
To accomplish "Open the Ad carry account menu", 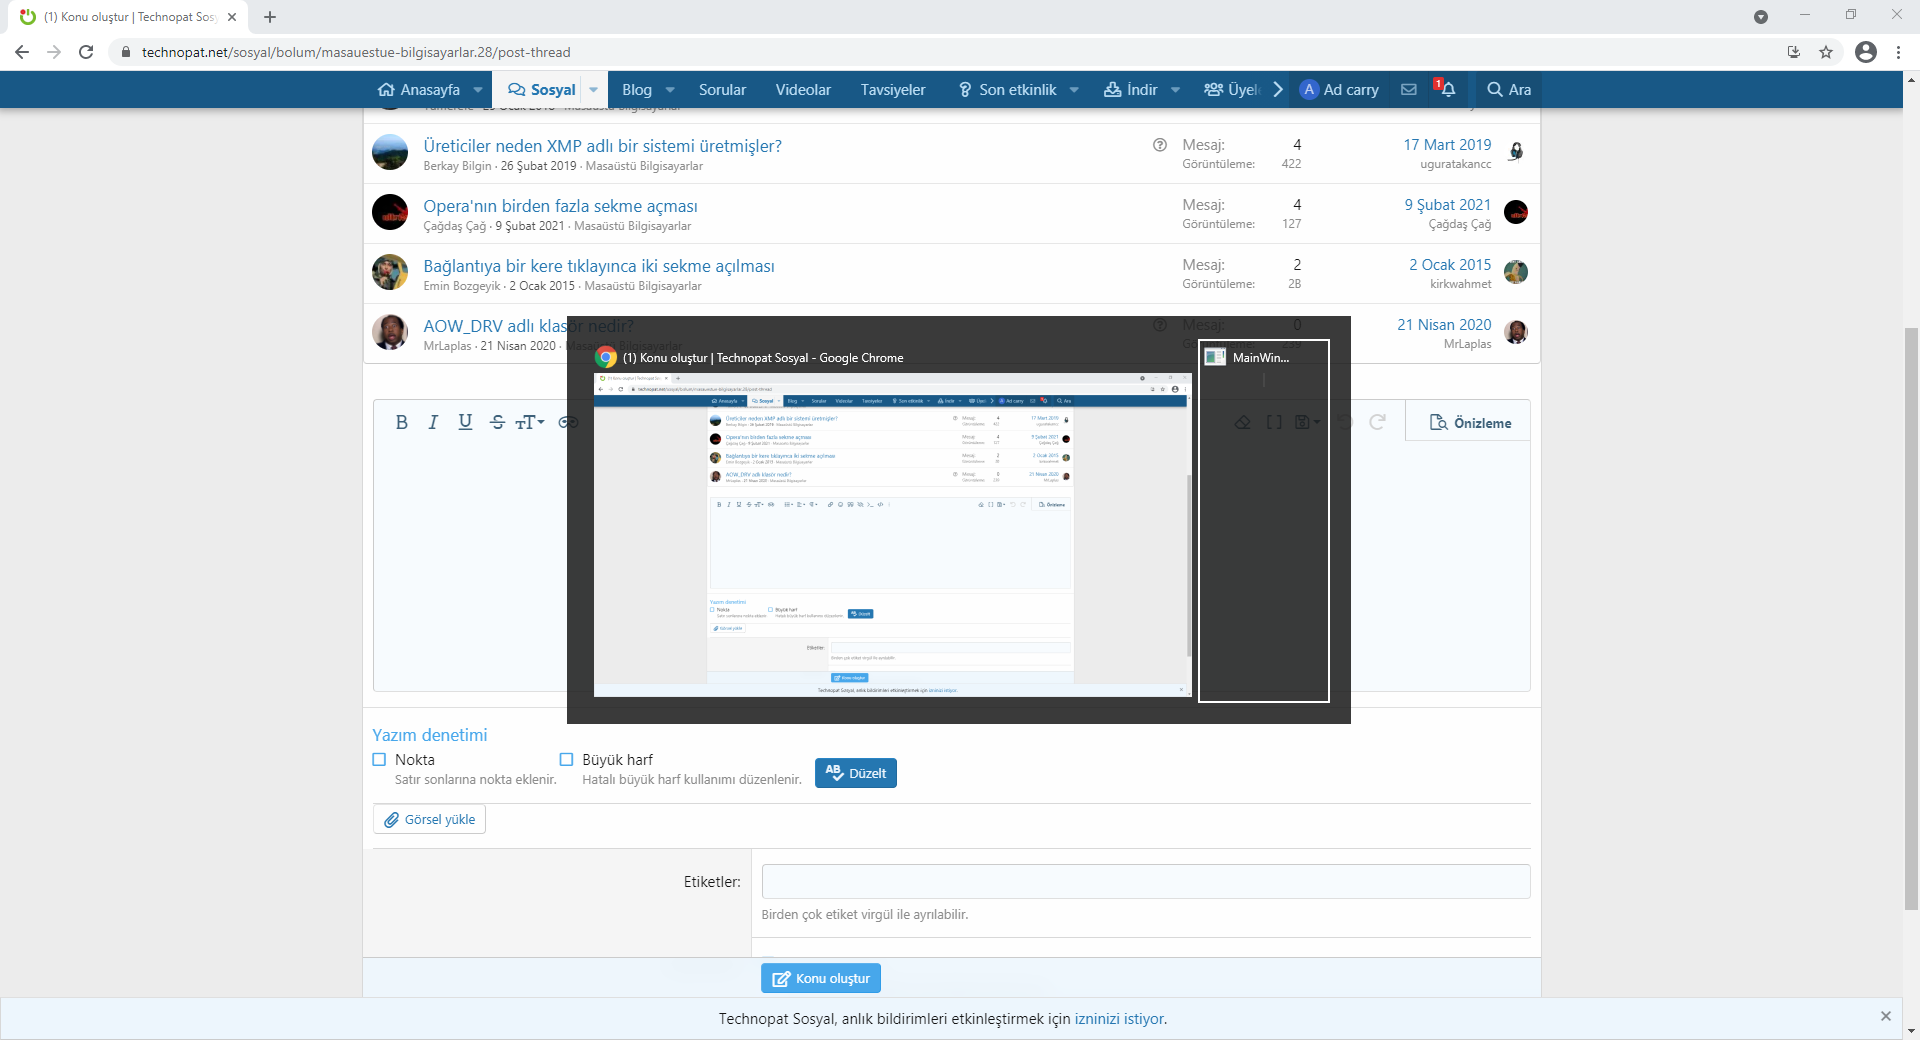I will (x=1339, y=89).
